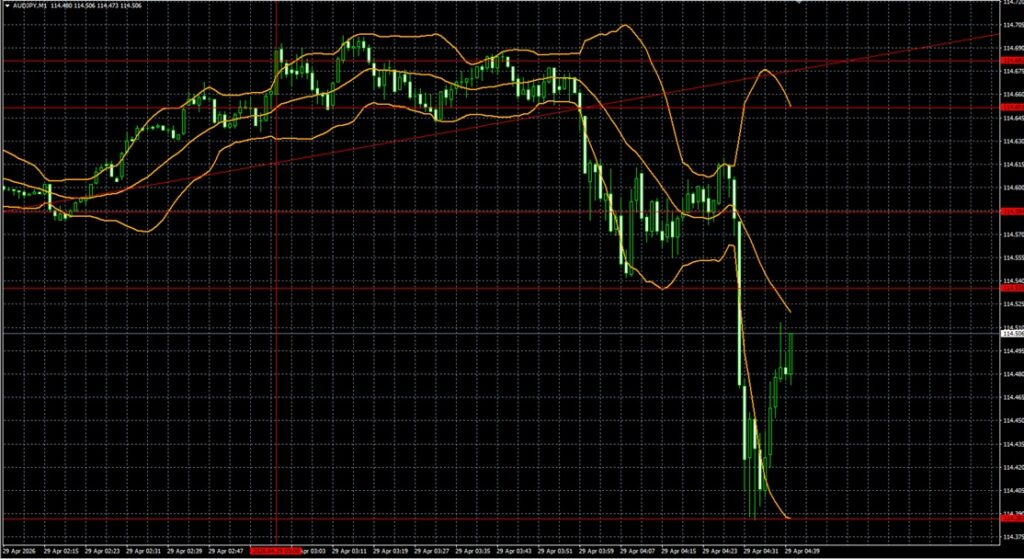Click the 29 Apr 03:51 time label
The image size is (1024, 559).
[x=555, y=551]
